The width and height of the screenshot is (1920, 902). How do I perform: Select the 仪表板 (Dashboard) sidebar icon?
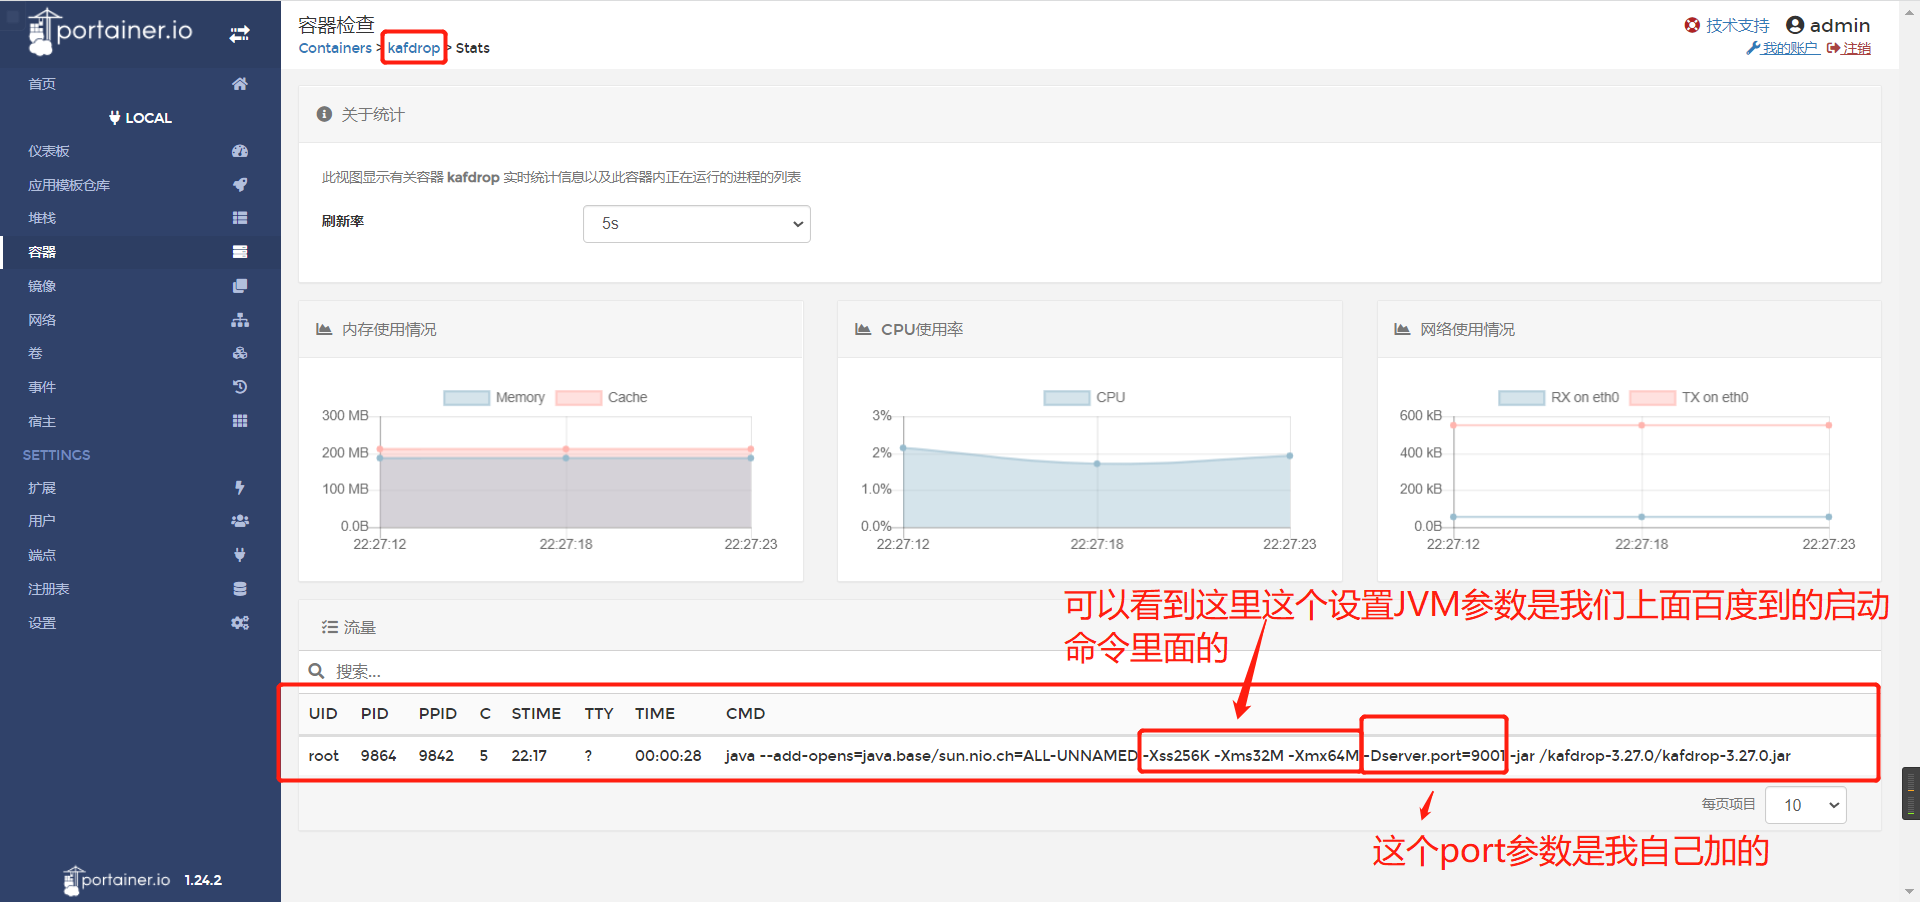239,150
